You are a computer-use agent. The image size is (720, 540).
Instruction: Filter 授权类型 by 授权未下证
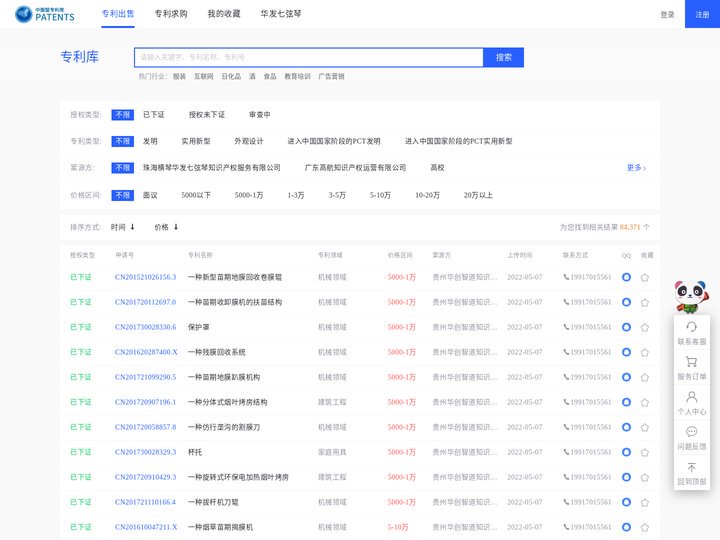pos(207,114)
